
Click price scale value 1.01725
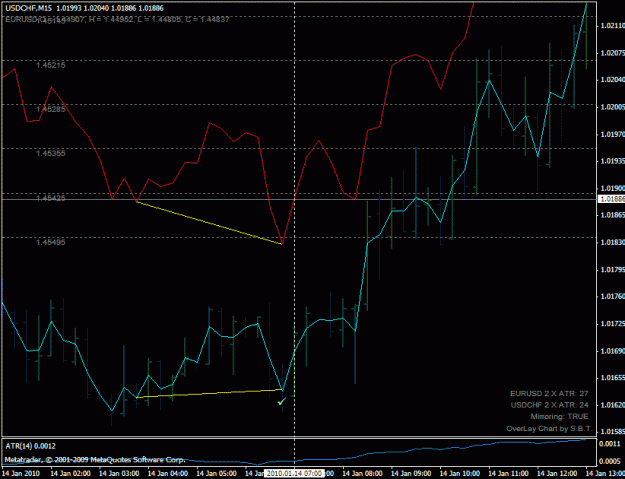click(x=612, y=324)
